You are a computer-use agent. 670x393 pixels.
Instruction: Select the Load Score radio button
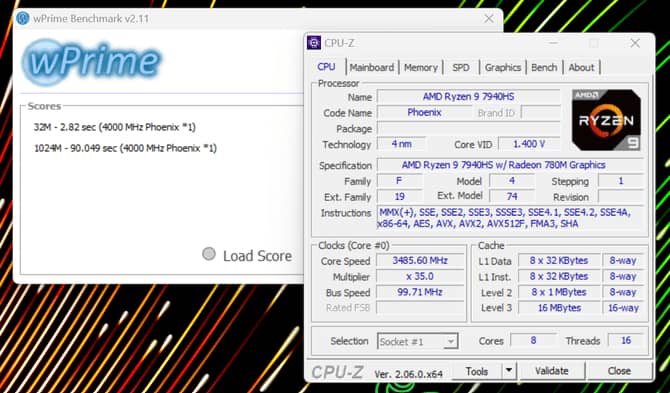(209, 254)
